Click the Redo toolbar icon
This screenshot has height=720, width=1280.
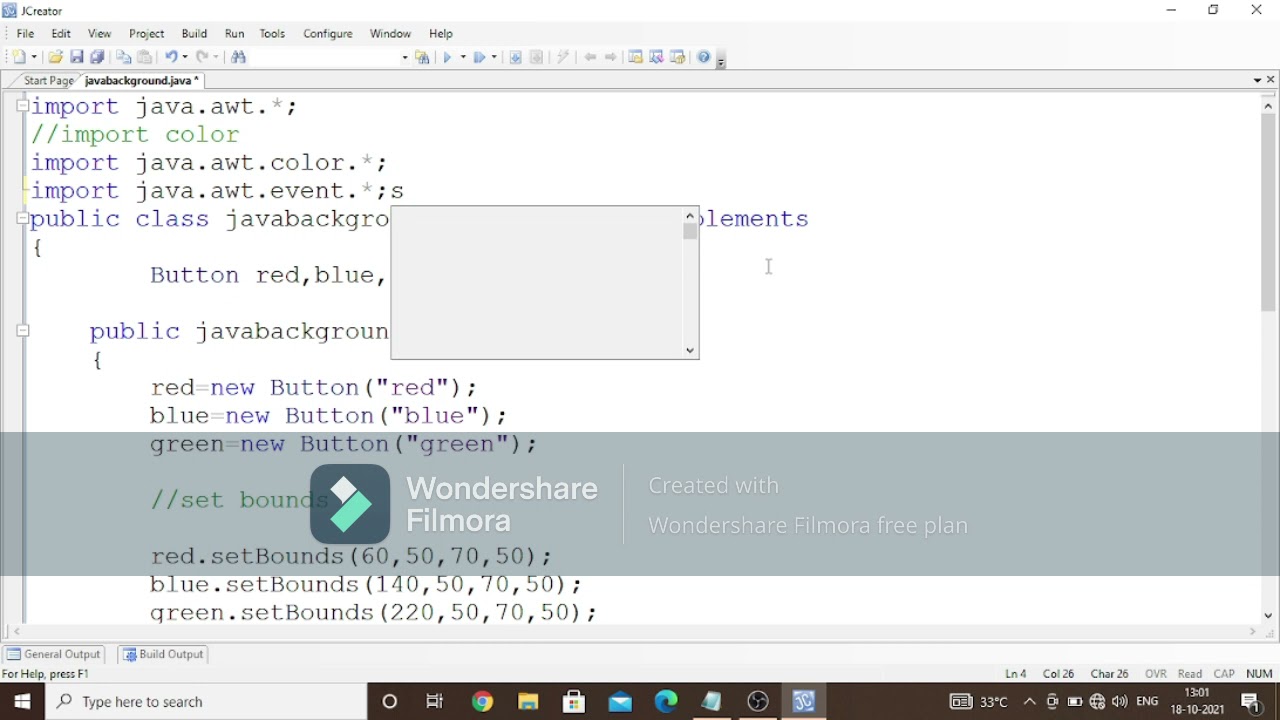pyautogui.click(x=202, y=57)
